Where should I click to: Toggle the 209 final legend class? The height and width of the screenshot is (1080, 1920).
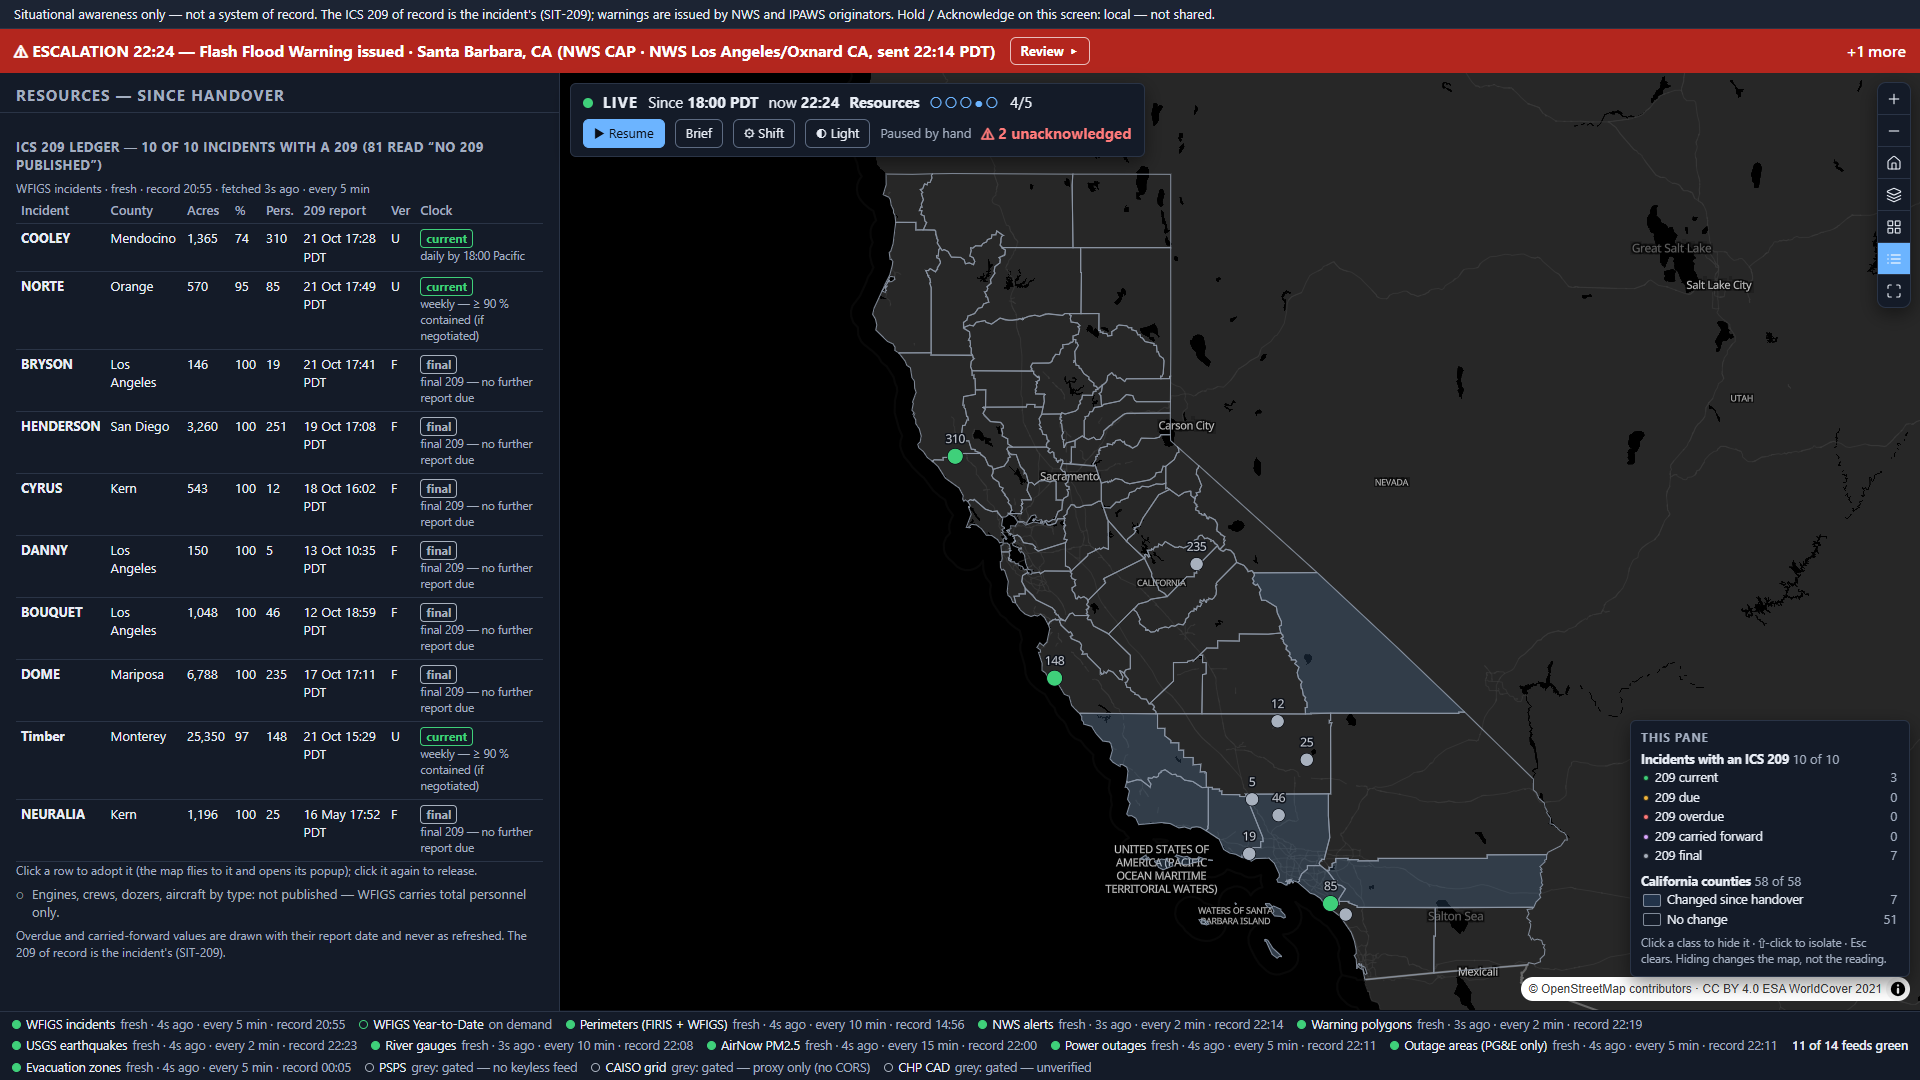coord(1770,856)
